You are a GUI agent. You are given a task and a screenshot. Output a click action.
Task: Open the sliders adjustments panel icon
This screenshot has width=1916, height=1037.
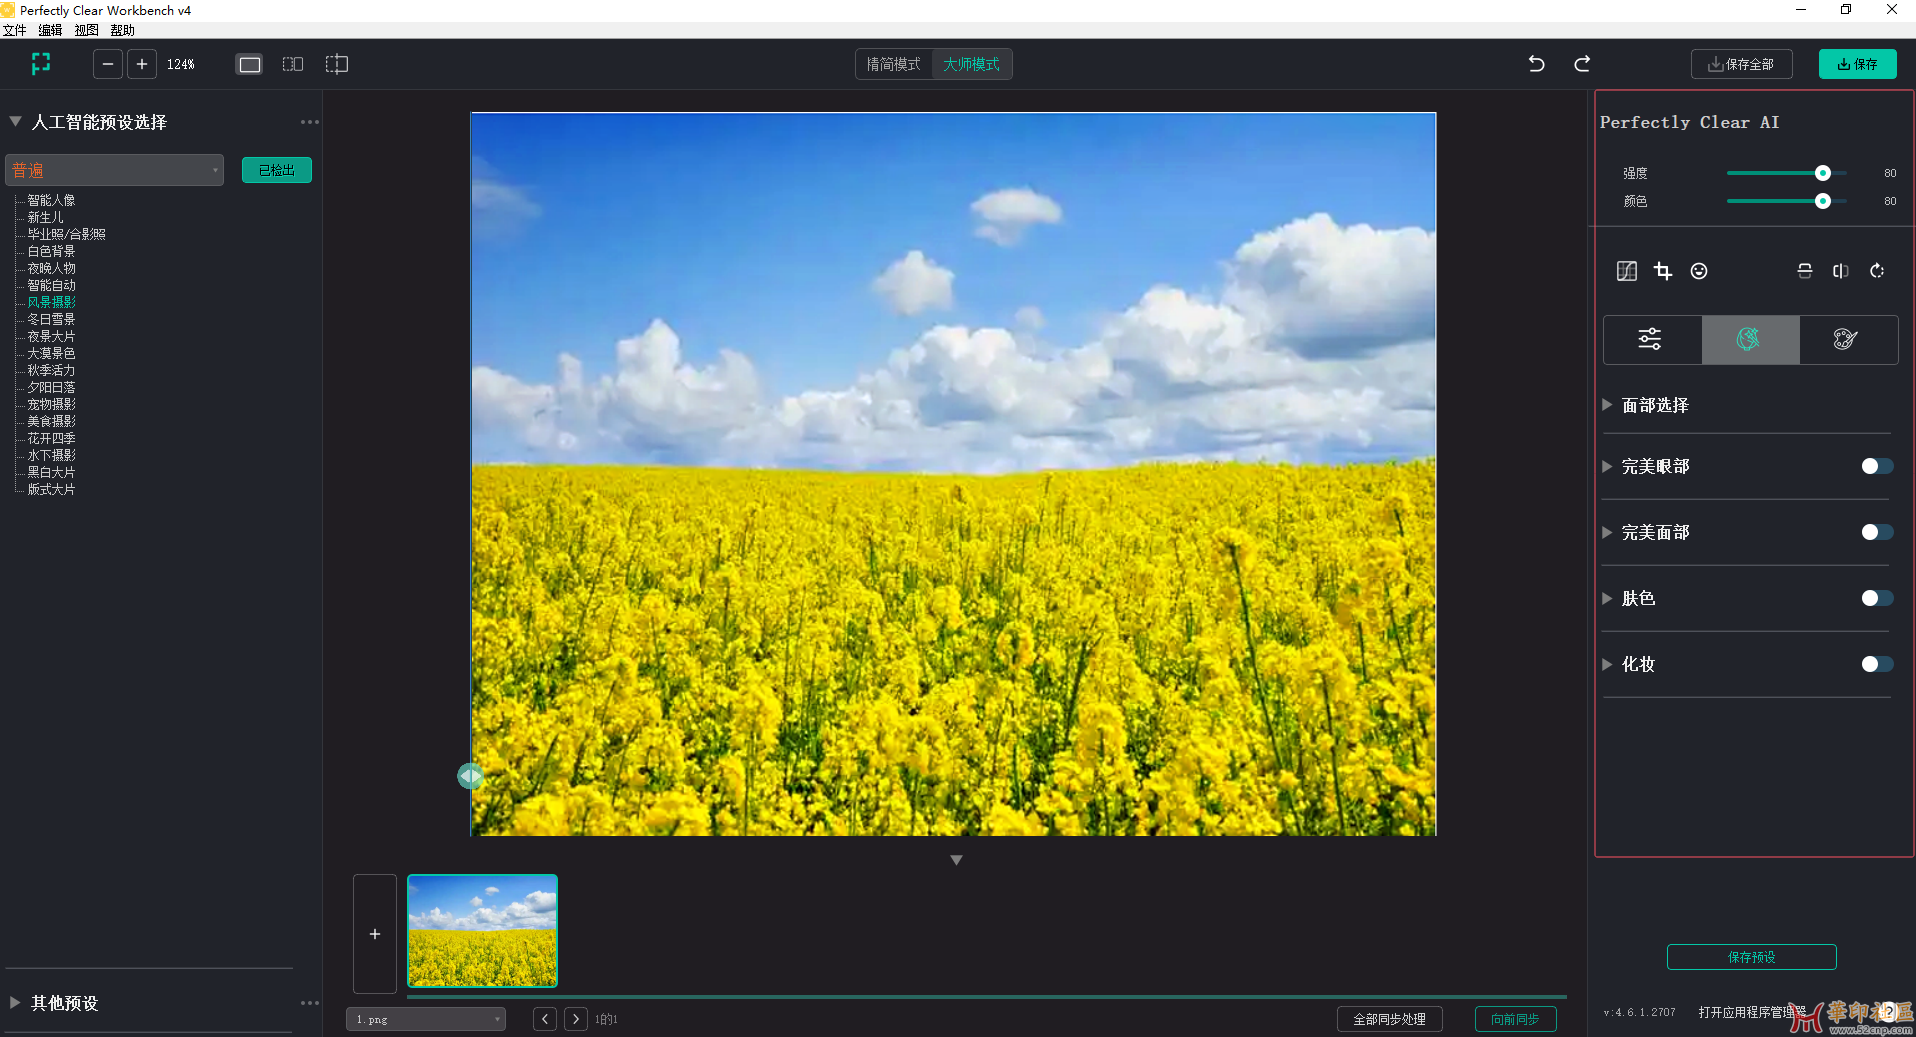[x=1650, y=339]
